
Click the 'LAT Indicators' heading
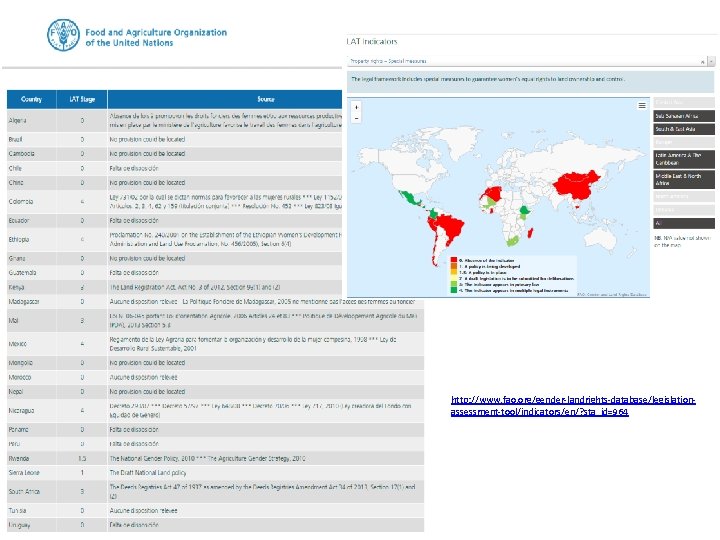click(372, 41)
